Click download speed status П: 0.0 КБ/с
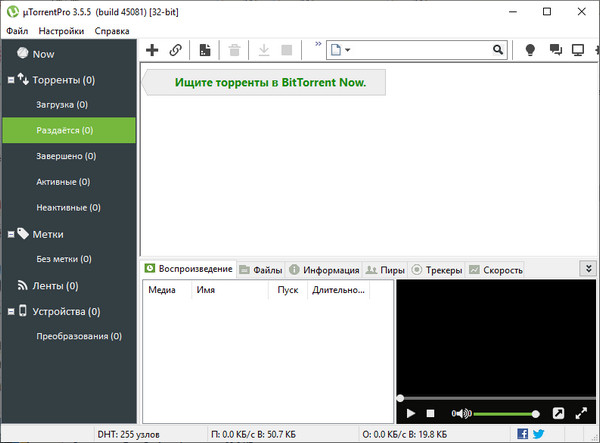Screen dimensions: 600x443 pyautogui.click(x=253, y=435)
